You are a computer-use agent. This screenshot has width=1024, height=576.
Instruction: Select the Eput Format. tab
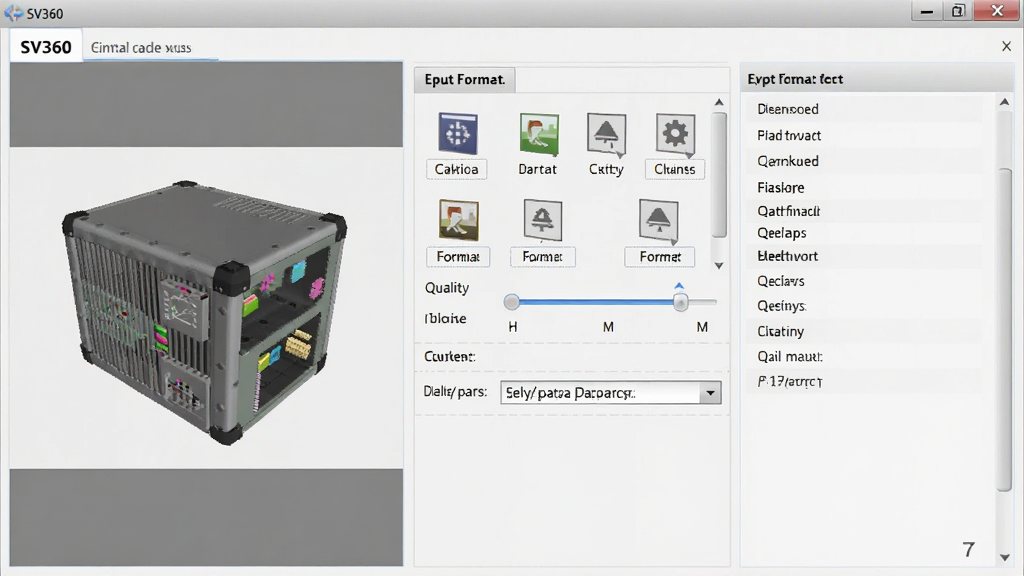465,80
